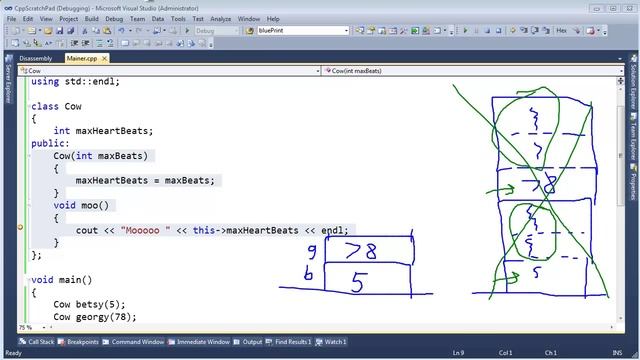
Task: Close the Mainer.cpp tab
Action: tap(104, 58)
